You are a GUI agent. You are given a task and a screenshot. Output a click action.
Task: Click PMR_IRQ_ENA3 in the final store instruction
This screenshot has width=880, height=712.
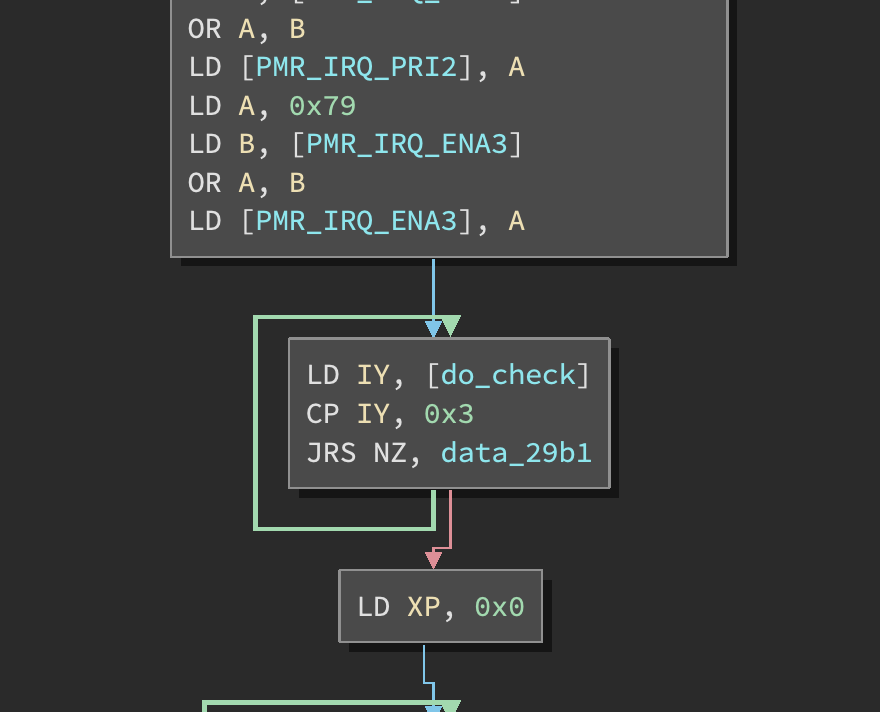coord(356,221)
